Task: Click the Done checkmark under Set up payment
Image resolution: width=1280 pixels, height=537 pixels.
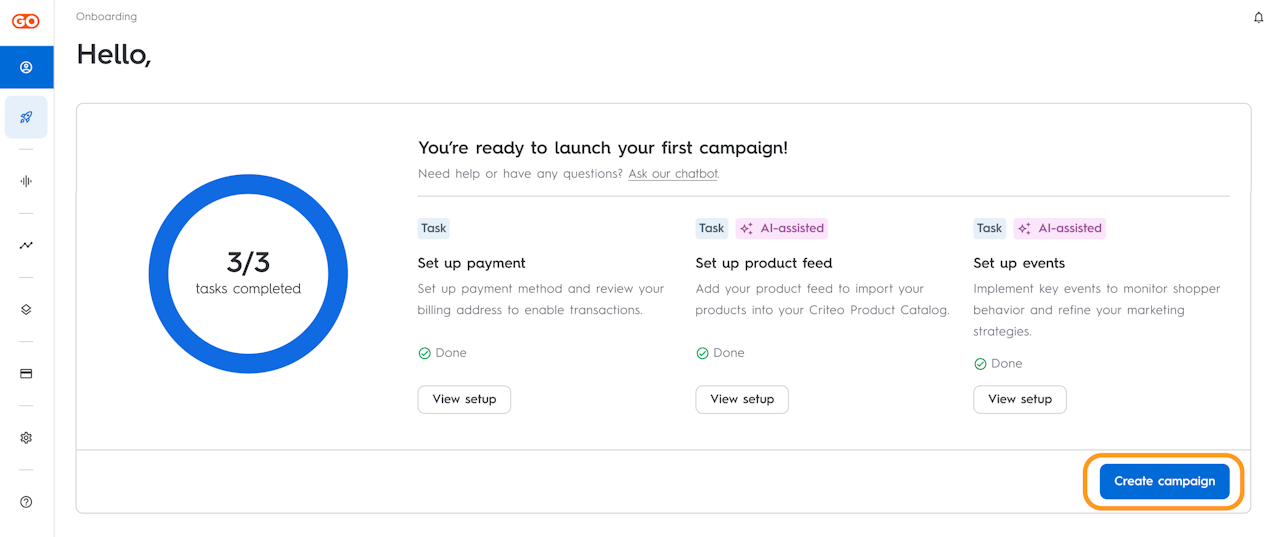Action: point(425,353)
